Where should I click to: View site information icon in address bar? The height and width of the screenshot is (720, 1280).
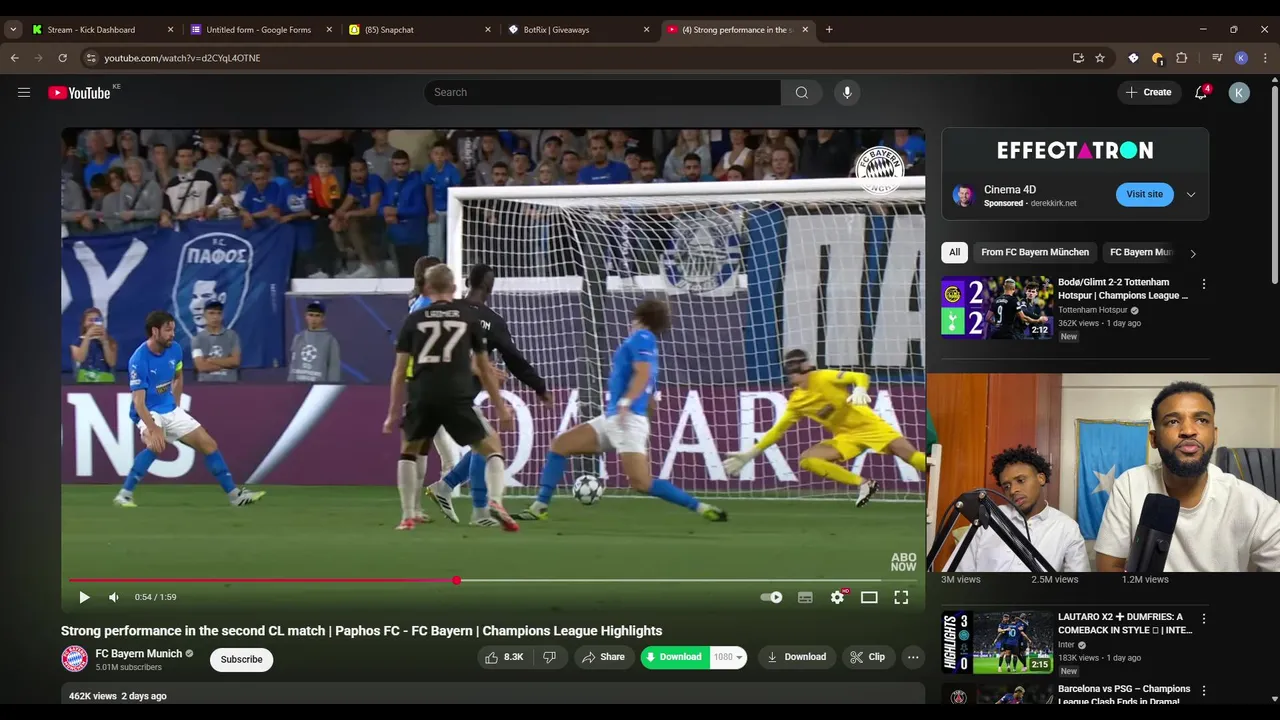[x=91, y=58]
